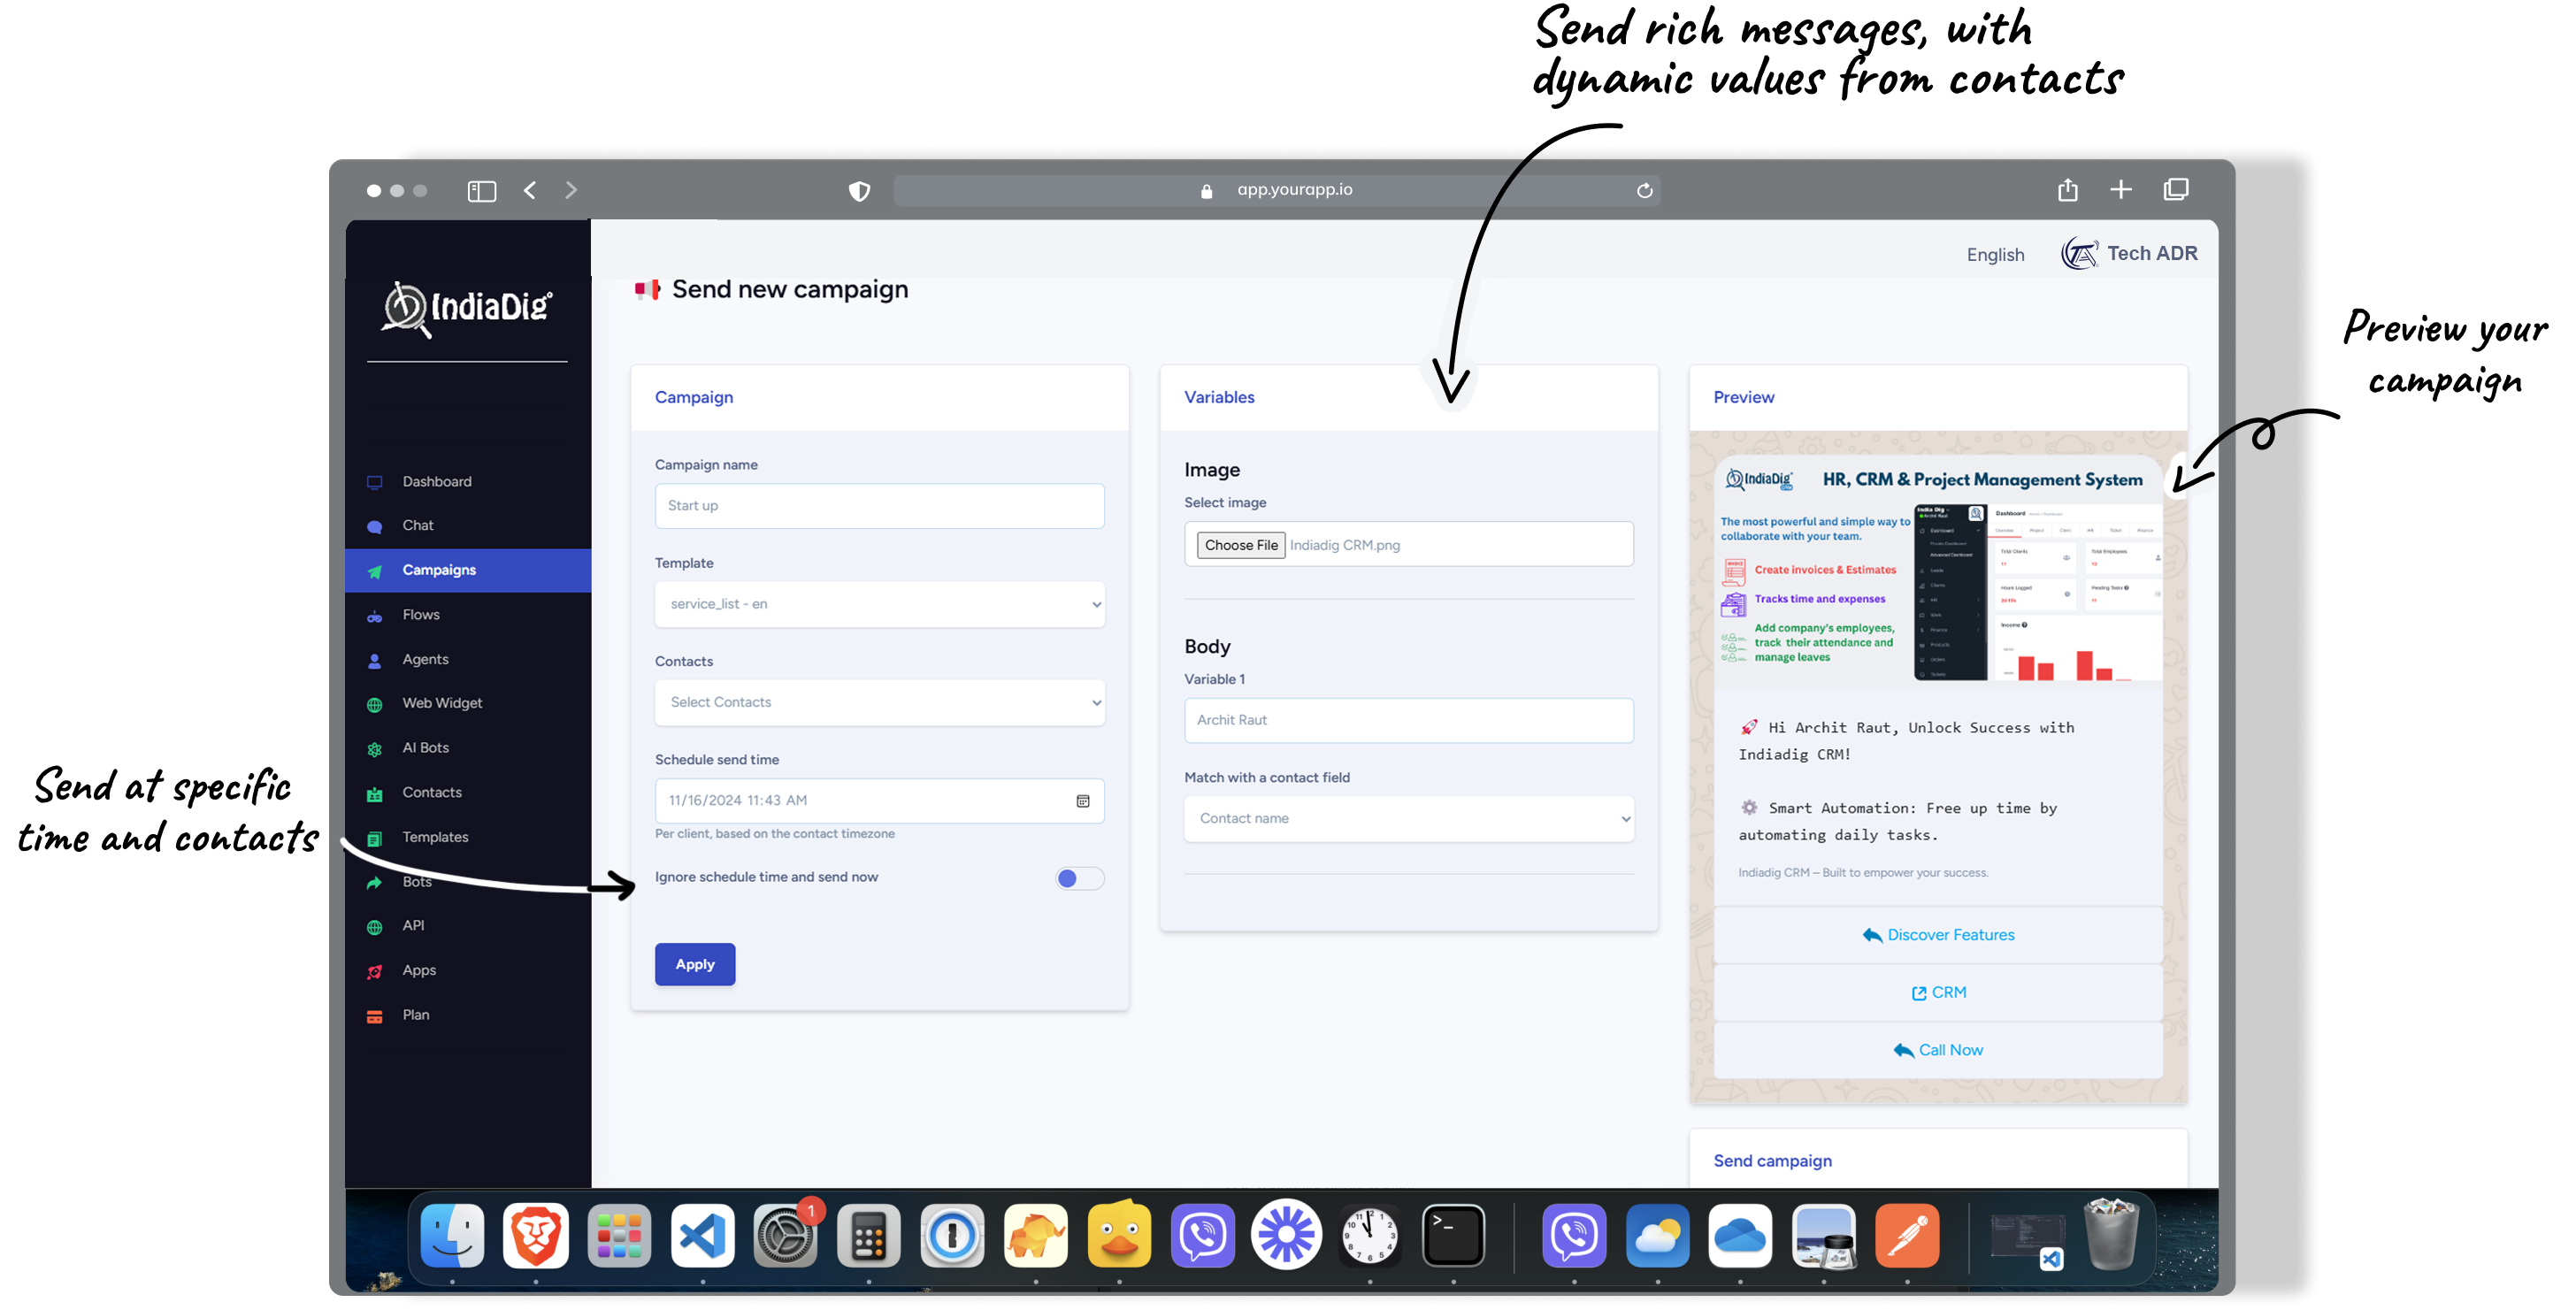Go to Flows in the sidebar
Screen dimensions: 2576x1310
pos(421,614)
